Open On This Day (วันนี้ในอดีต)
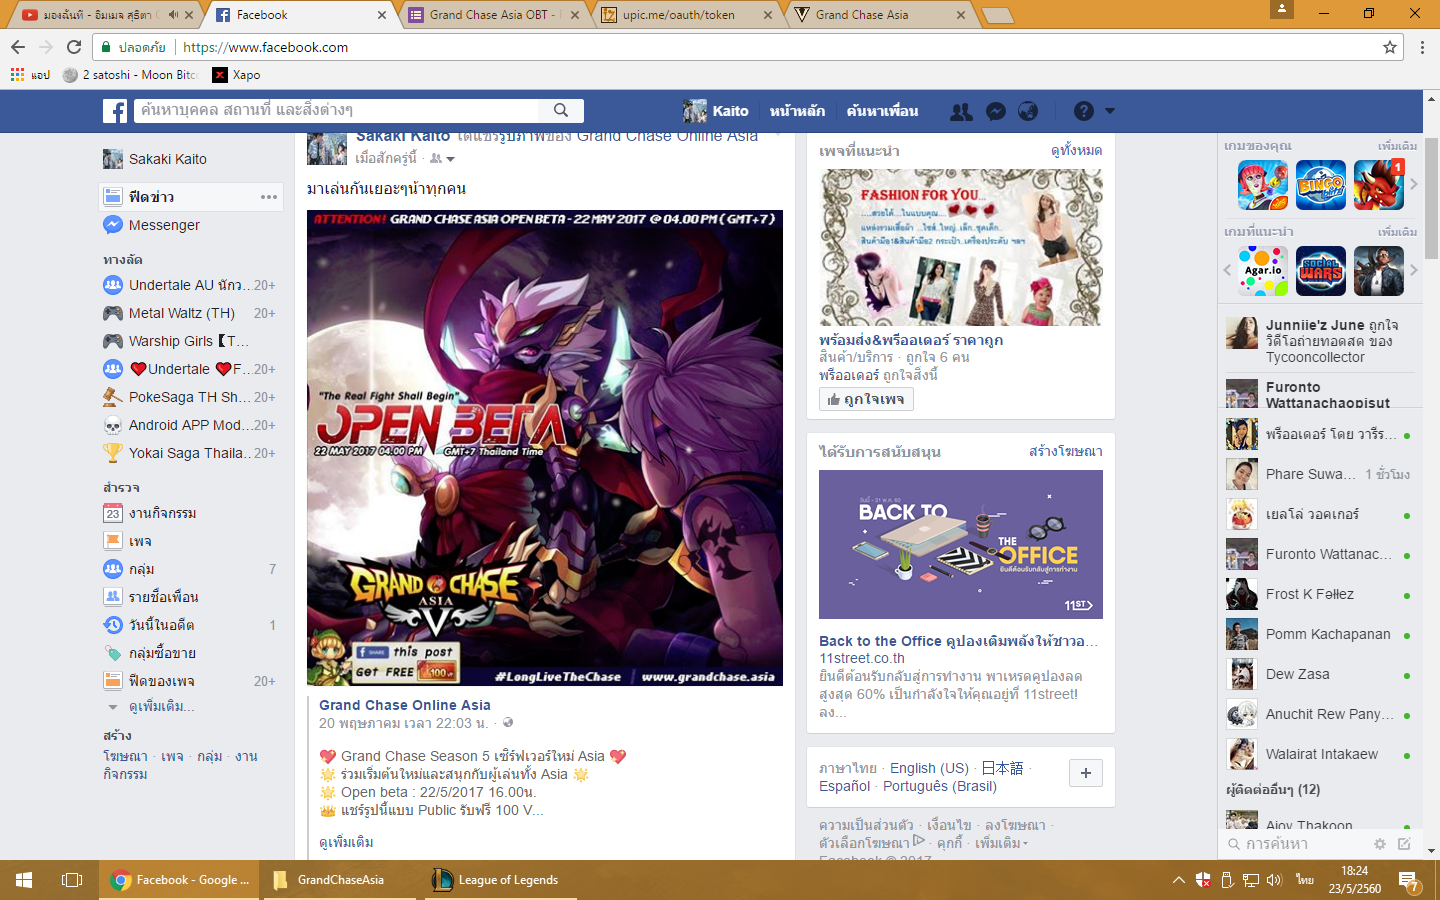 (149, 625)
